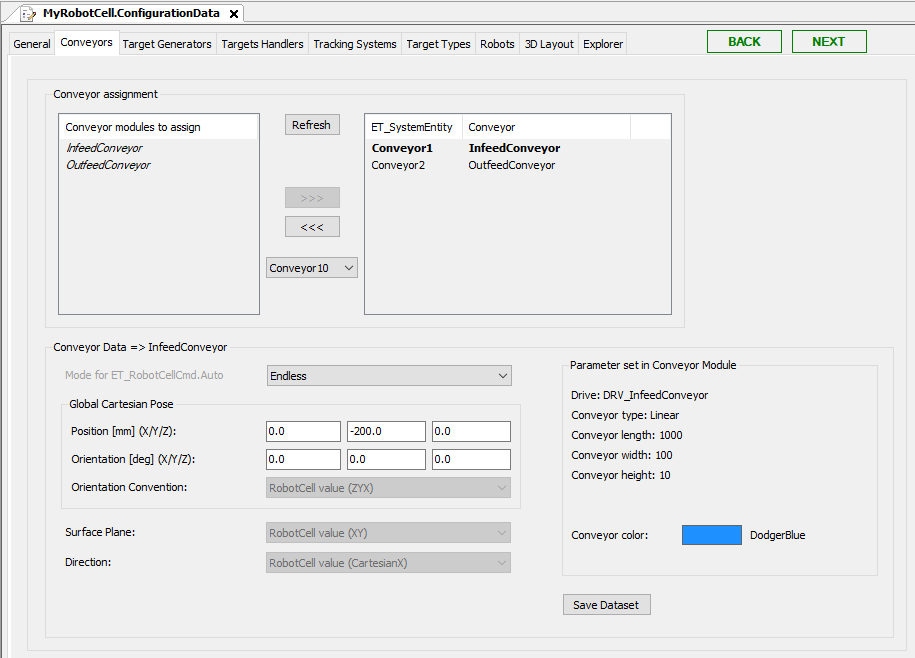Click the document icon beside MyRobotCell.ConfigurationData
915x658 pixels.
point(27,14)
